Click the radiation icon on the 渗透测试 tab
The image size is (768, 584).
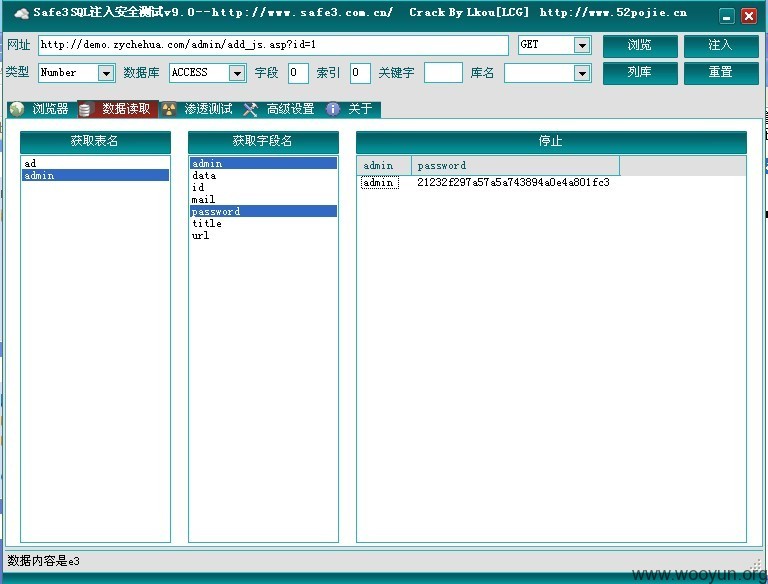point(169,109)
